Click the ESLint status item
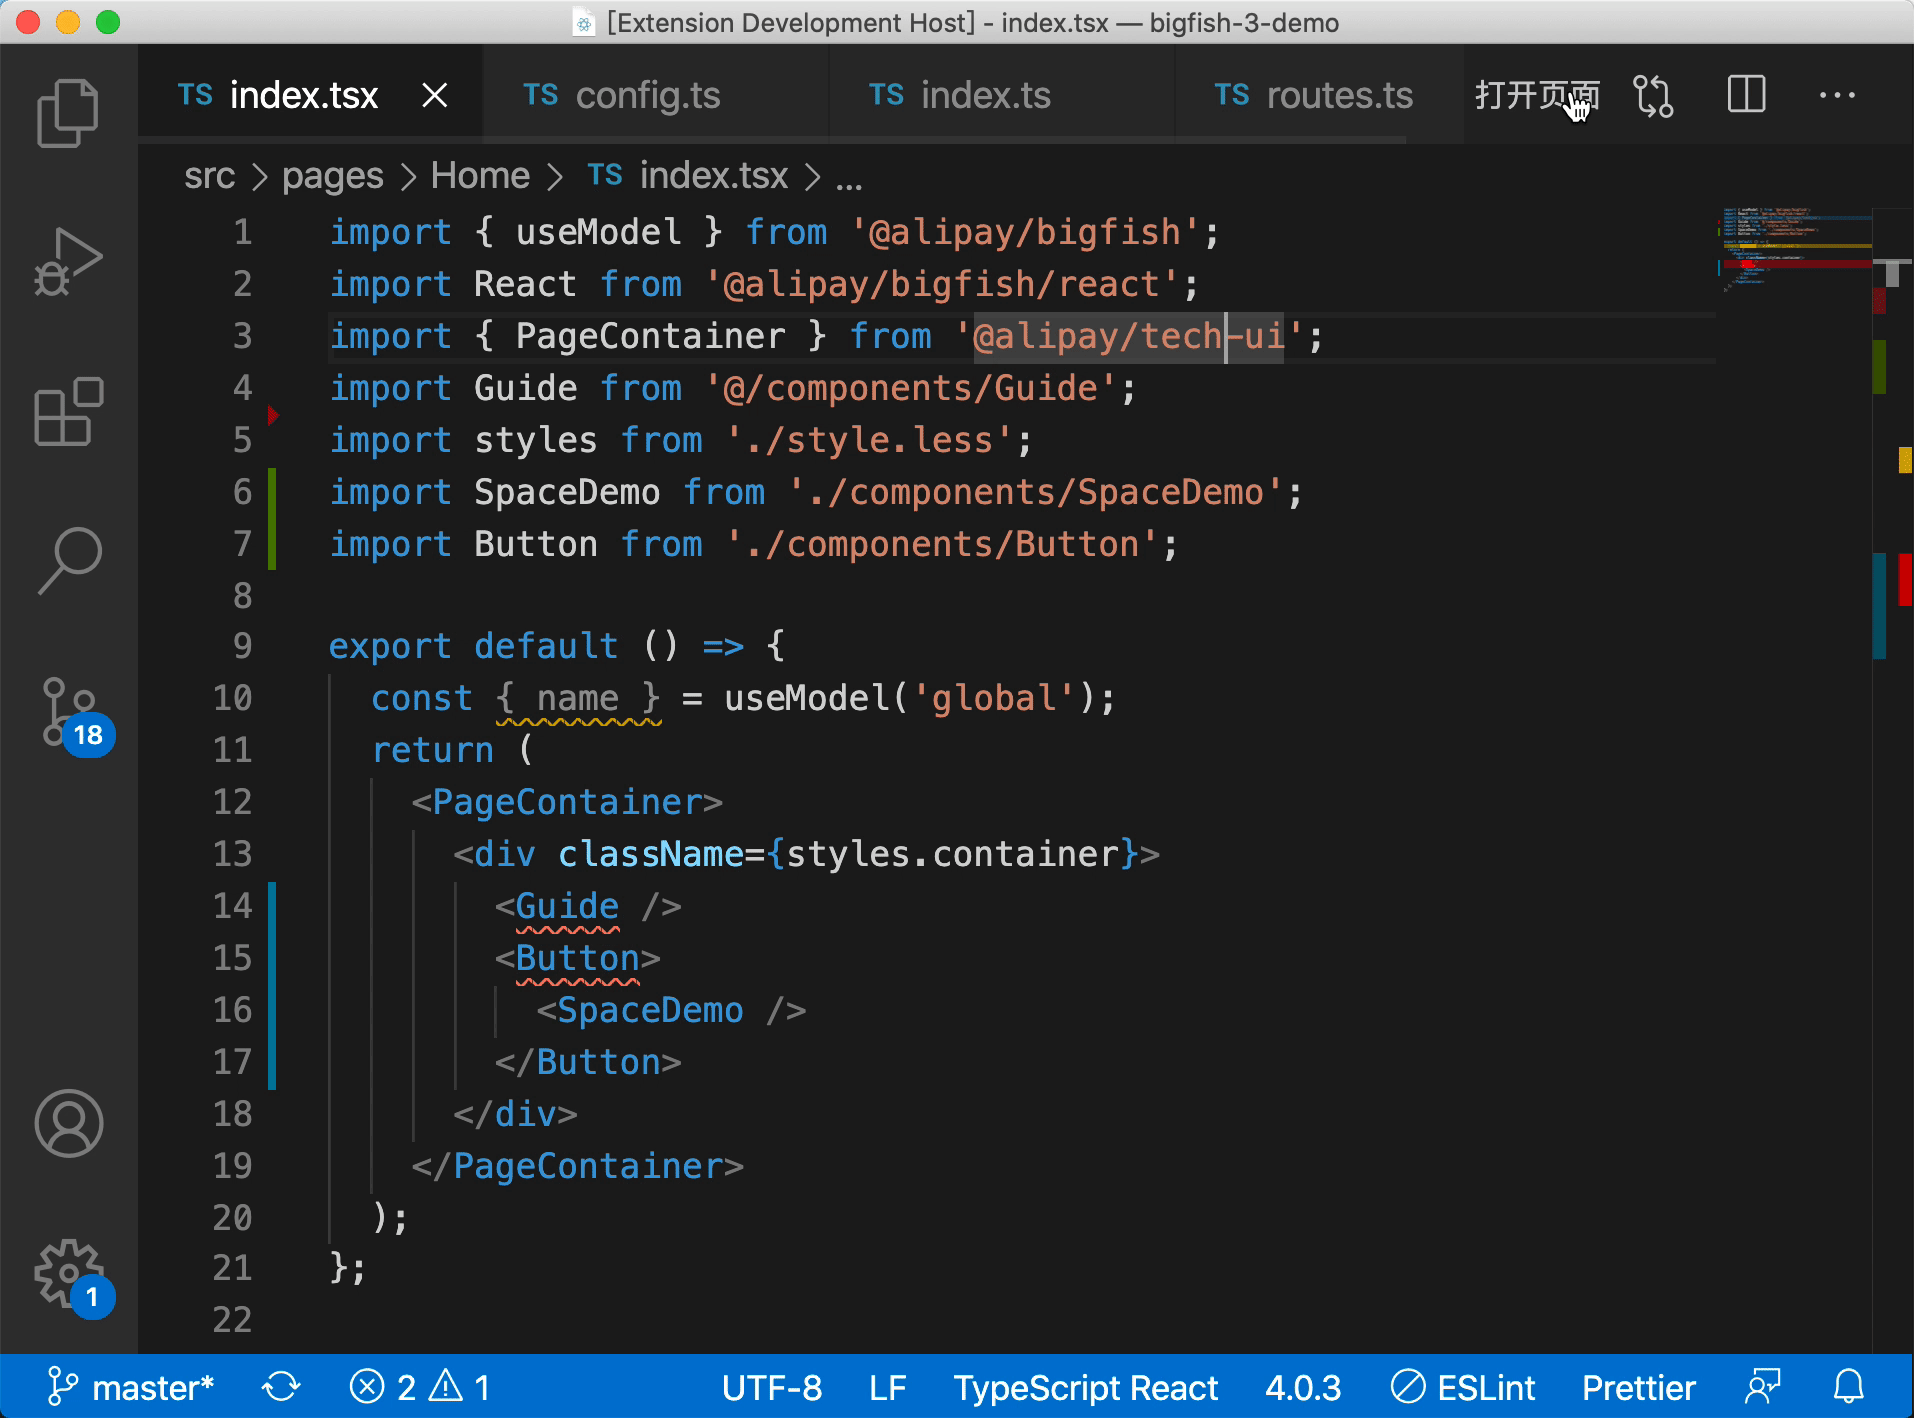The width and height of the screenshot is (1914, 1418). point(1463,1387)
